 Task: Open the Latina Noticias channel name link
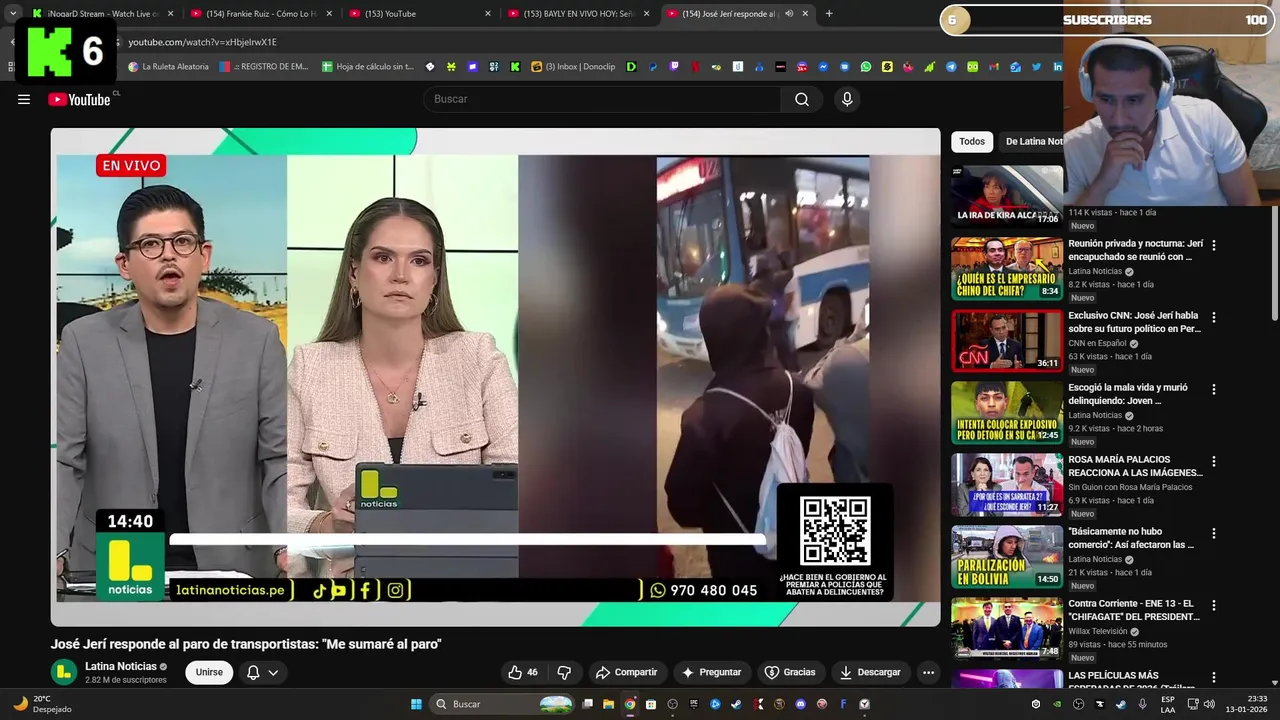tap(121, 666)
